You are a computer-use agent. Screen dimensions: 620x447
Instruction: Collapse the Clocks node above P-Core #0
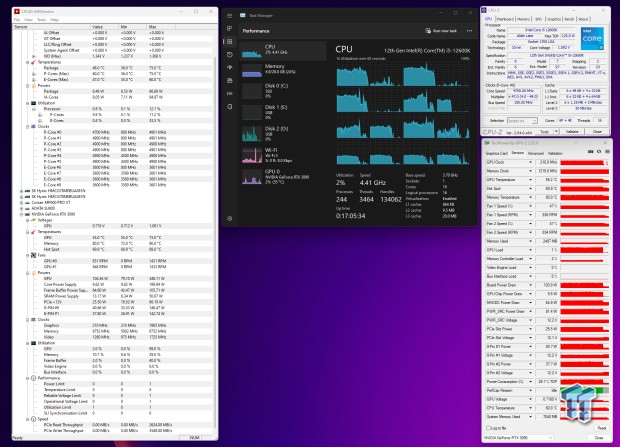pyautogui.click(x=27, y=127)
